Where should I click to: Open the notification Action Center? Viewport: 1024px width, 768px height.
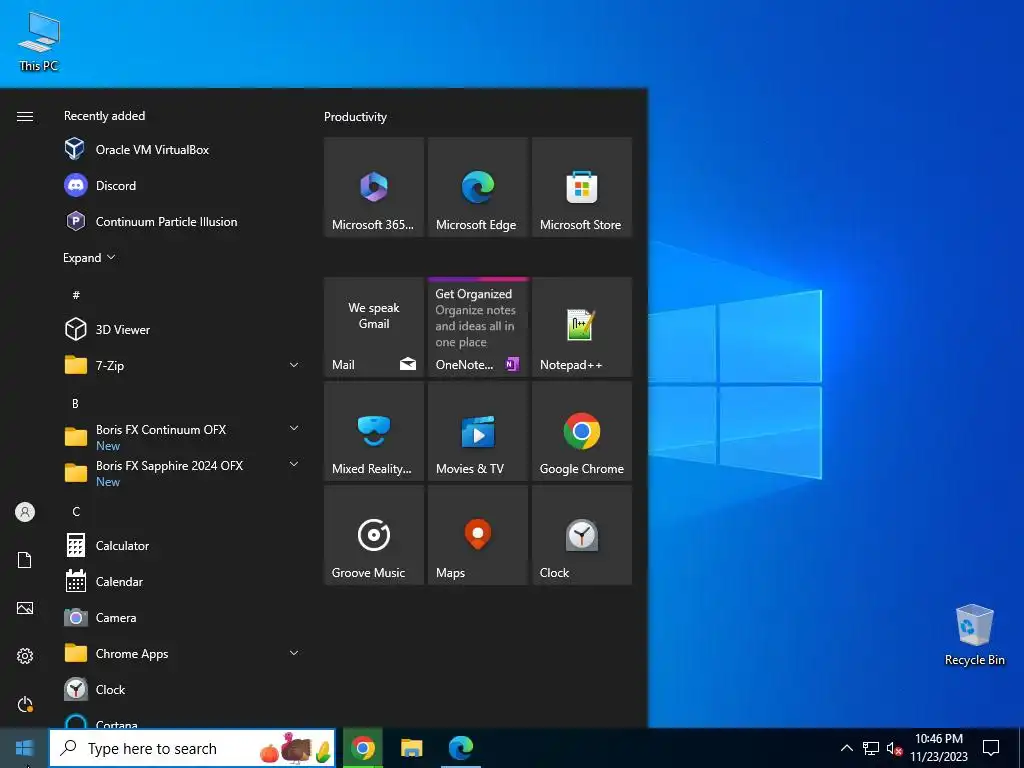point(991,748)
